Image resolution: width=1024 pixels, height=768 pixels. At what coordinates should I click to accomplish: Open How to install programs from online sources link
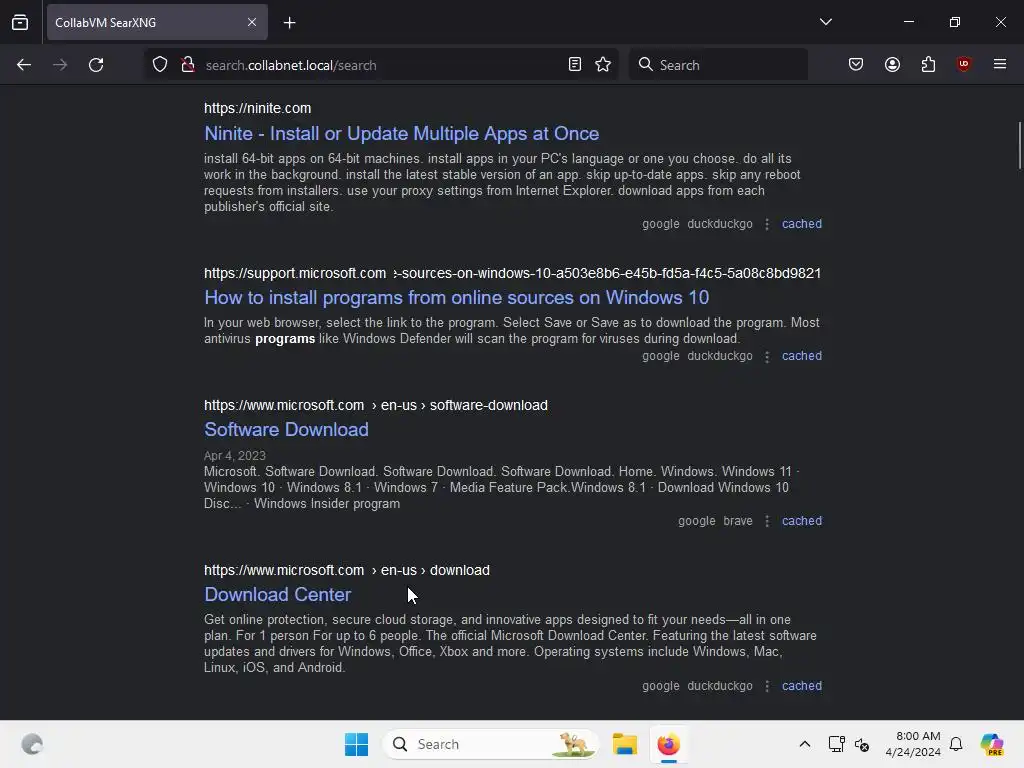click(456, 298)
